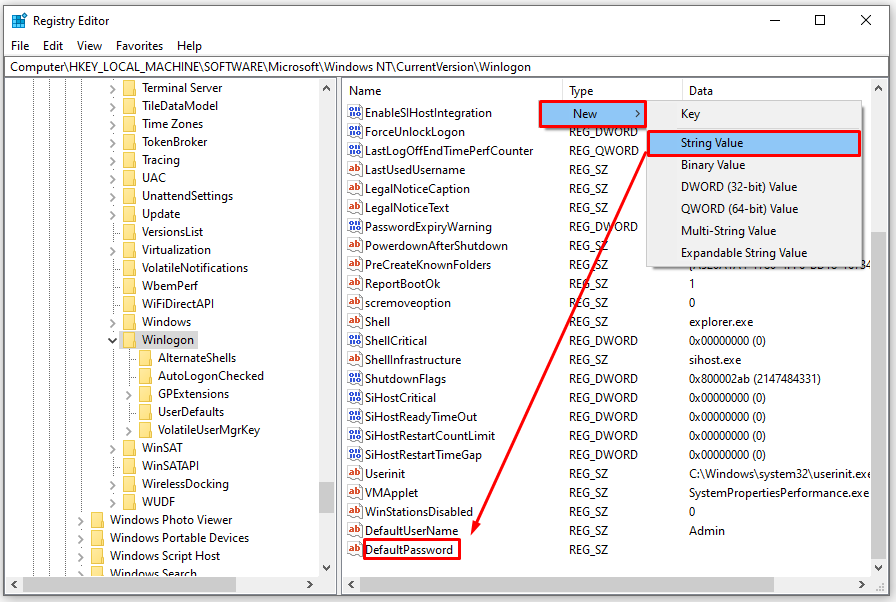The image size is (896, 602).
Task: Click the string icon beside PreCreateKnownFolders
Action: click(x=354, y=264)
